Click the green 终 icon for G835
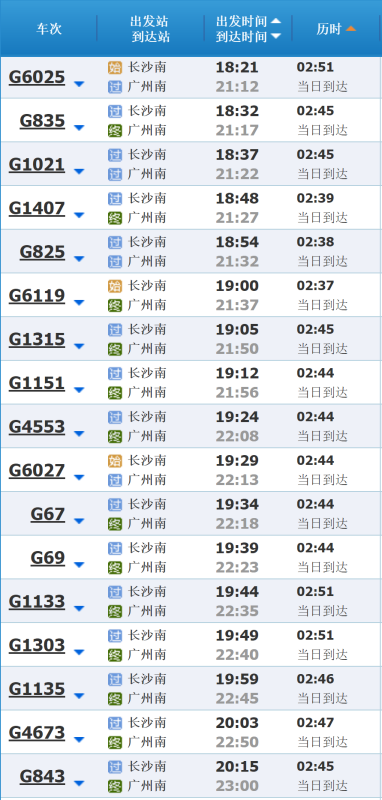 115,131
